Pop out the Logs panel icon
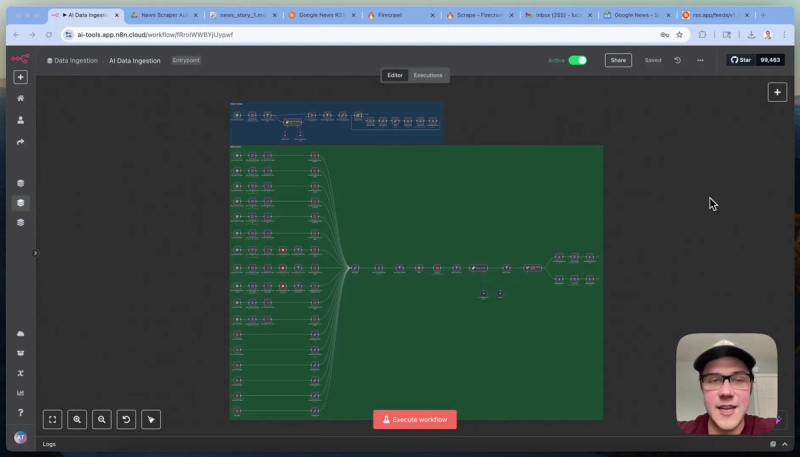 tap(773, 444)
